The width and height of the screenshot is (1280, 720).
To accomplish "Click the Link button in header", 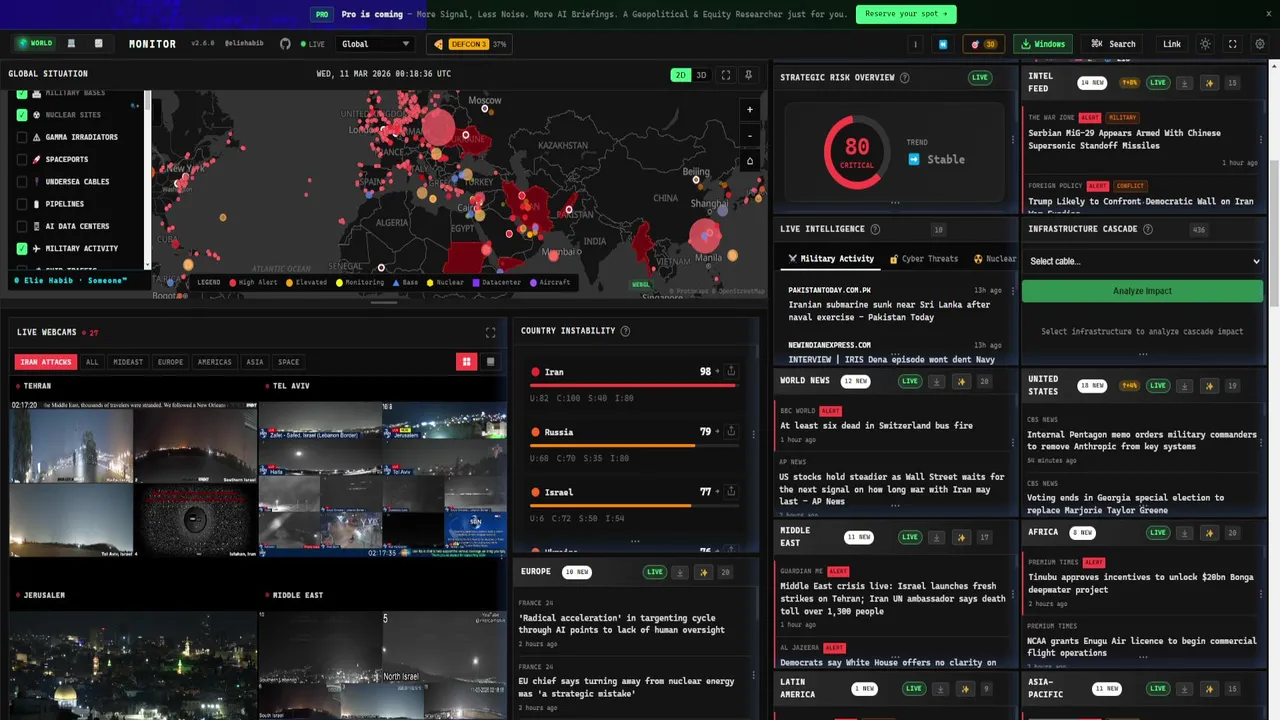I will click(x=1172, y=44).
